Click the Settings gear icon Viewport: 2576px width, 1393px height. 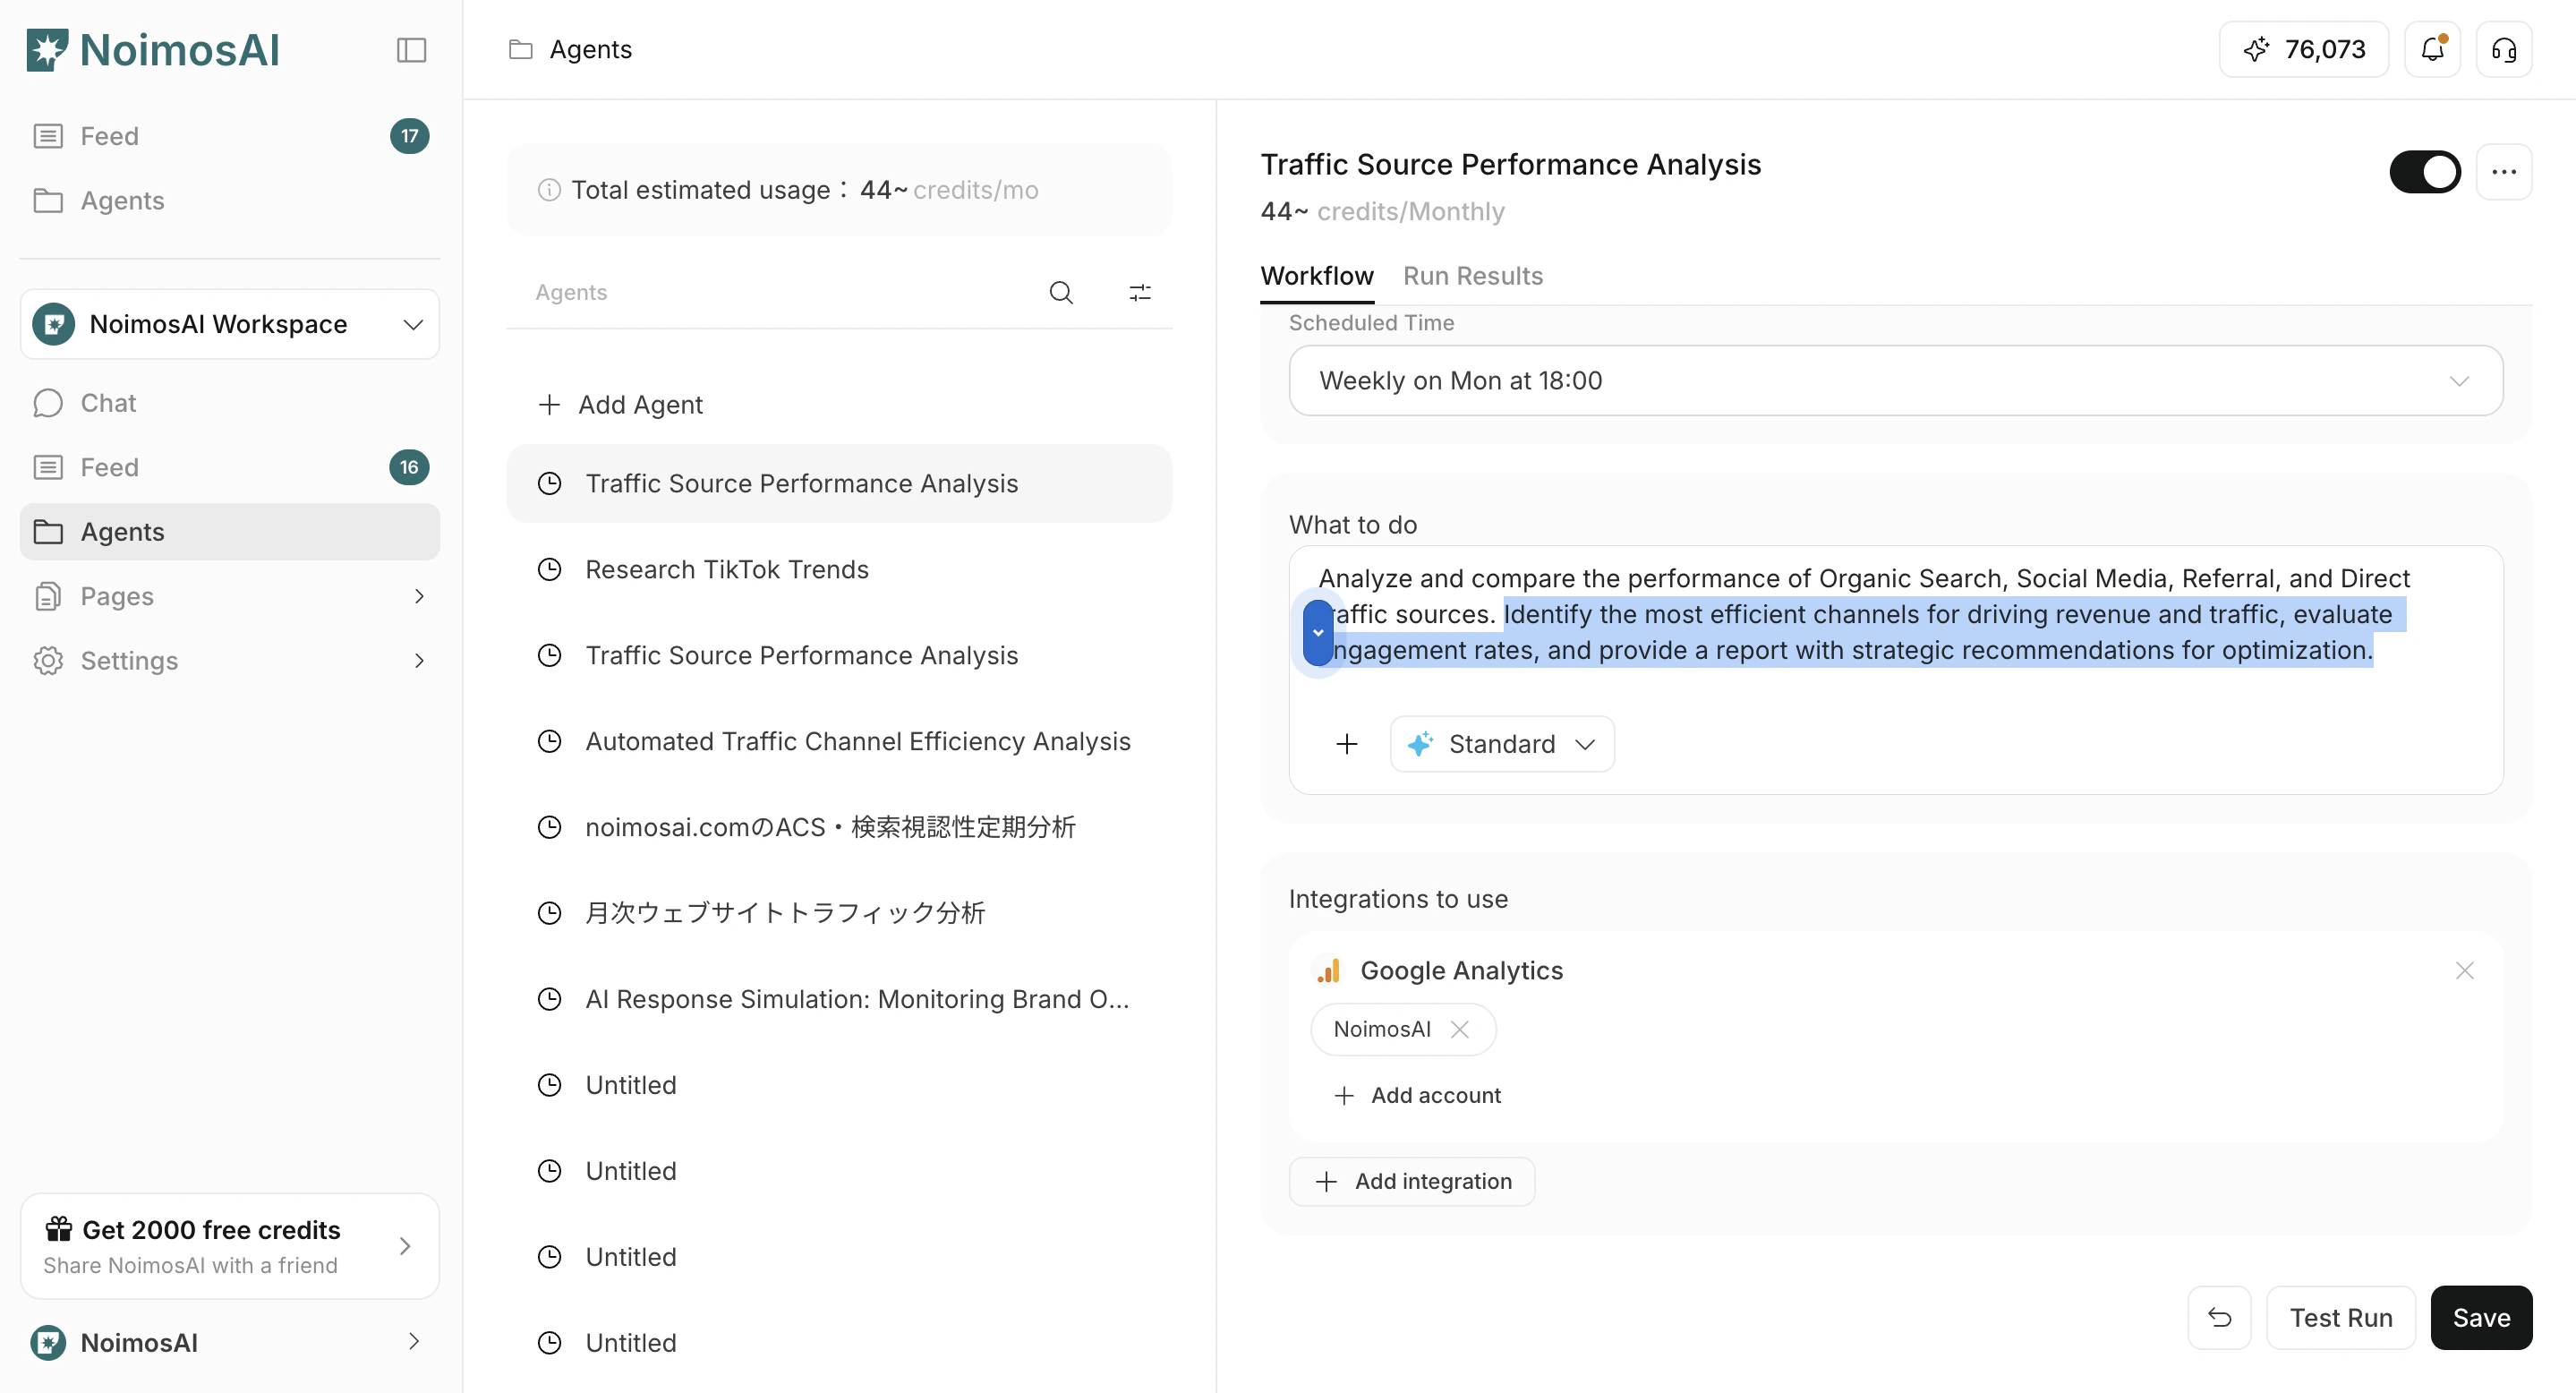47,661
